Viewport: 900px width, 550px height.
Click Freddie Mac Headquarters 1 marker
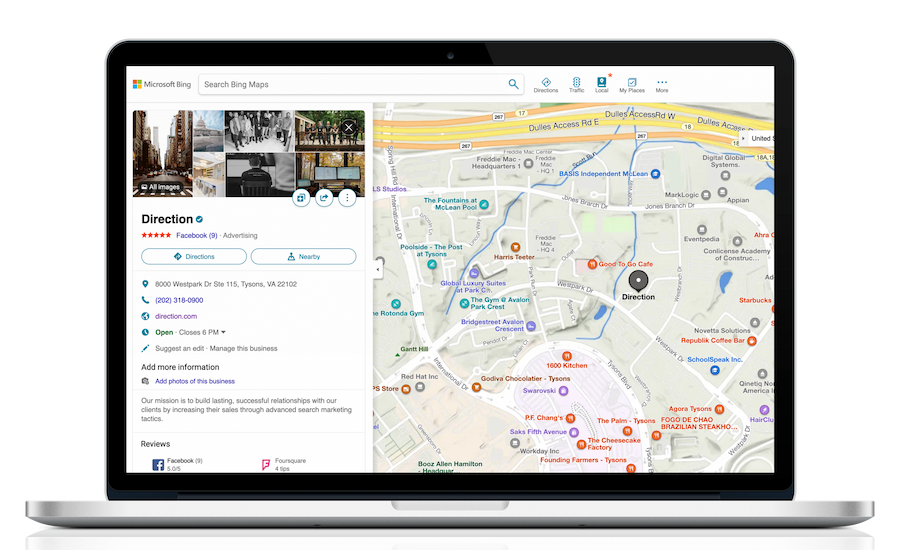click(528, 164)
